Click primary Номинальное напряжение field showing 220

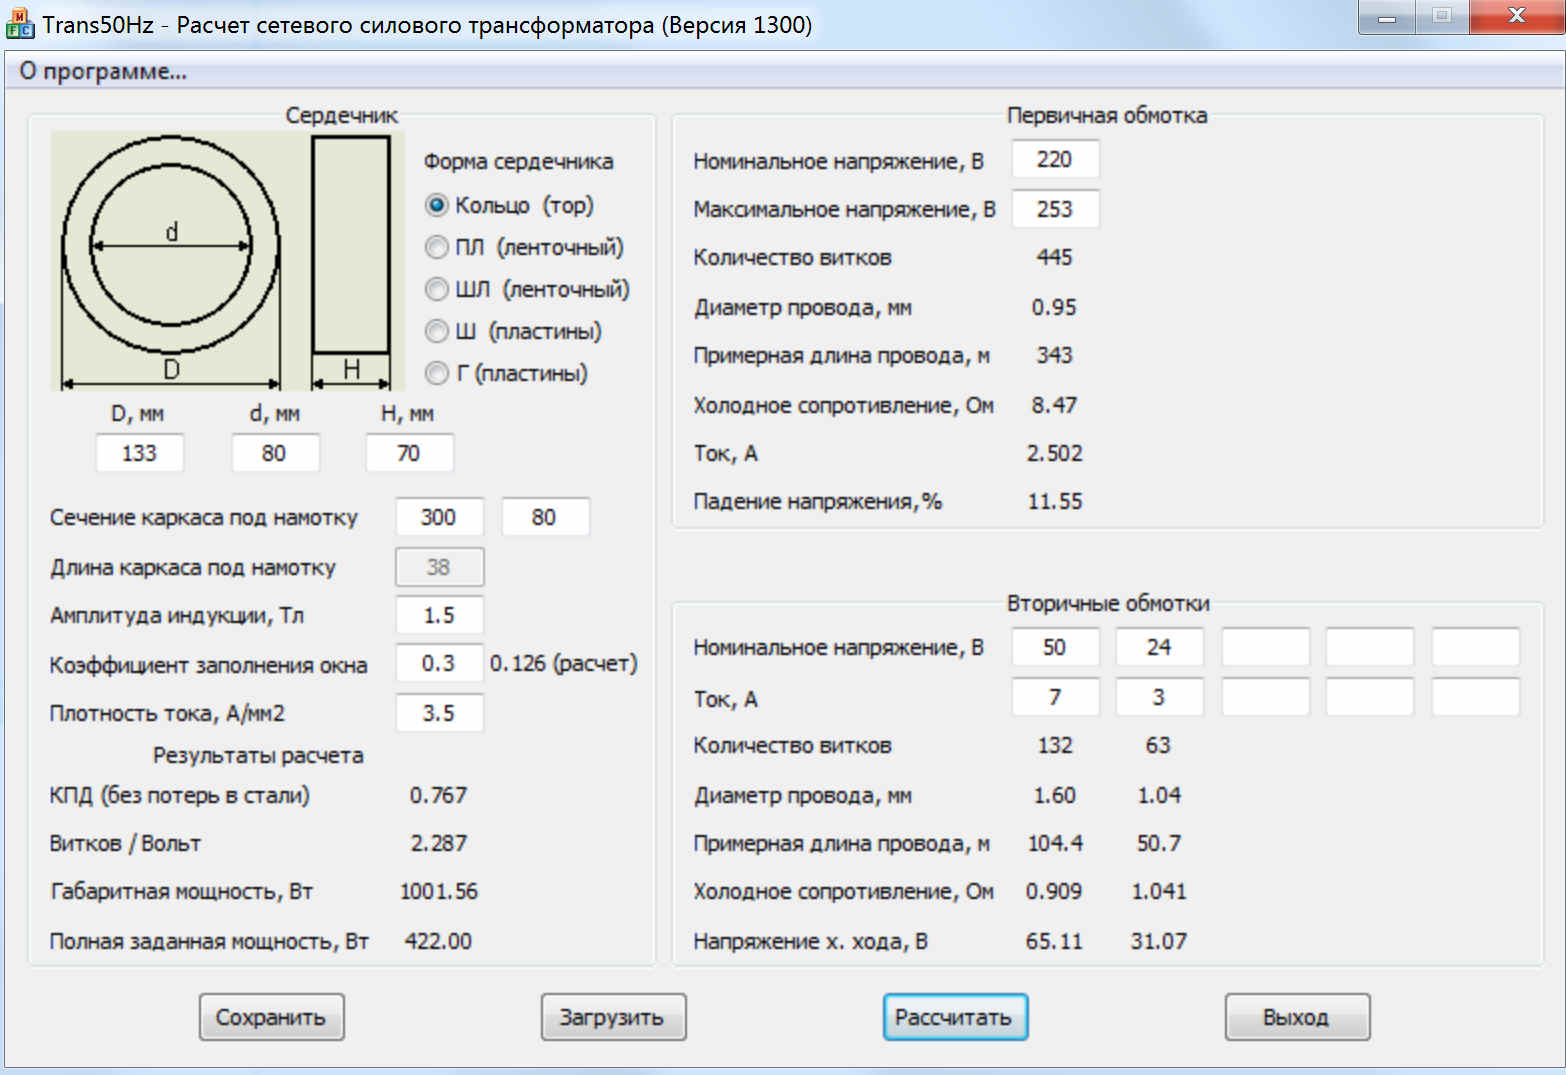point(1055,159)
